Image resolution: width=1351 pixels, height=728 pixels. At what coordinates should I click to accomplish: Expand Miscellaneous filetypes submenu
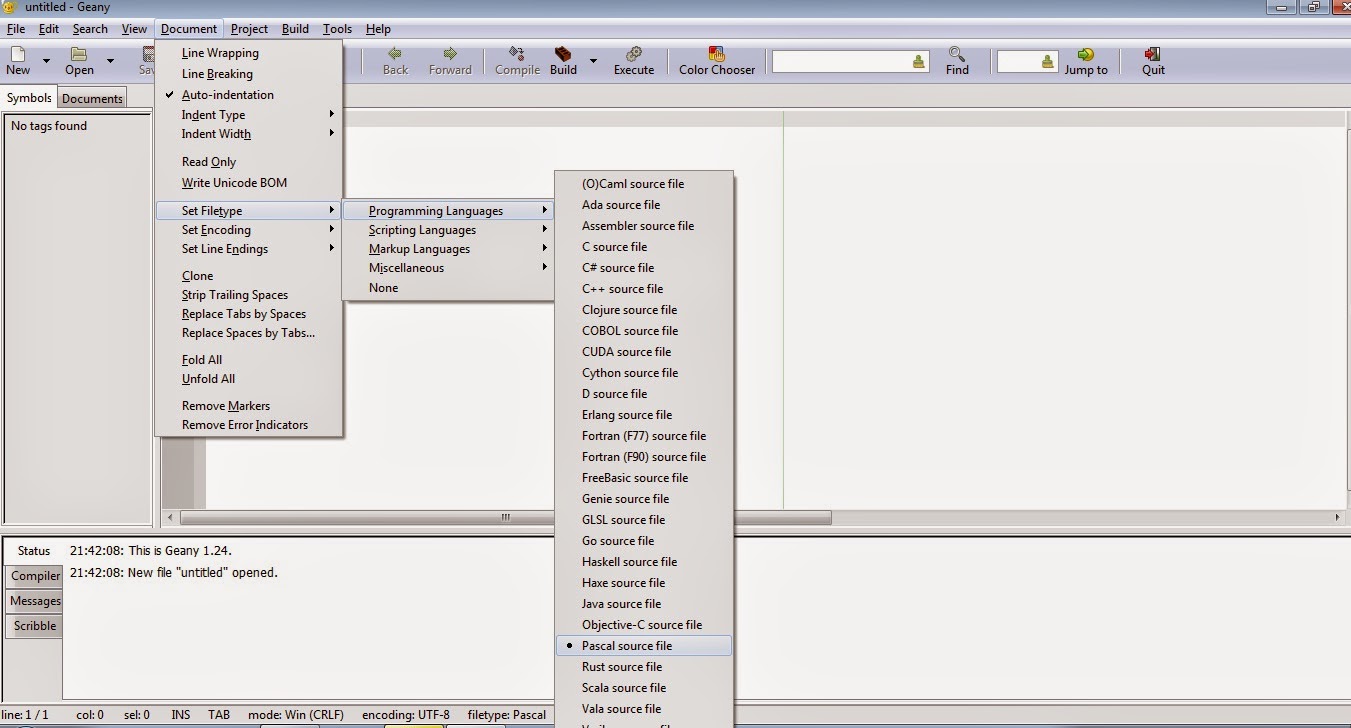click(x=448, y=268)
